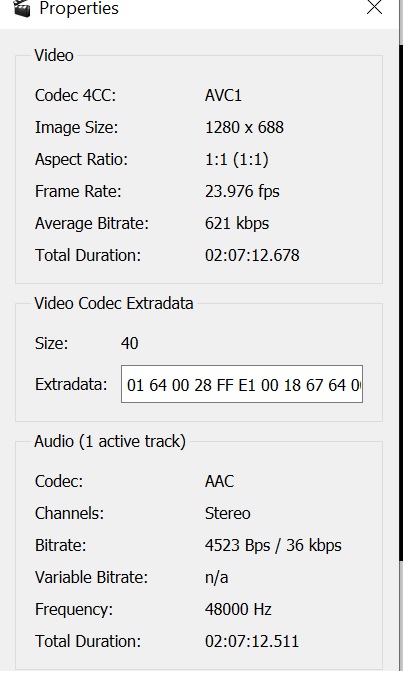Click inside the Extradata hex field
This screenshot has width=403, height=686.
coord(242,384)
